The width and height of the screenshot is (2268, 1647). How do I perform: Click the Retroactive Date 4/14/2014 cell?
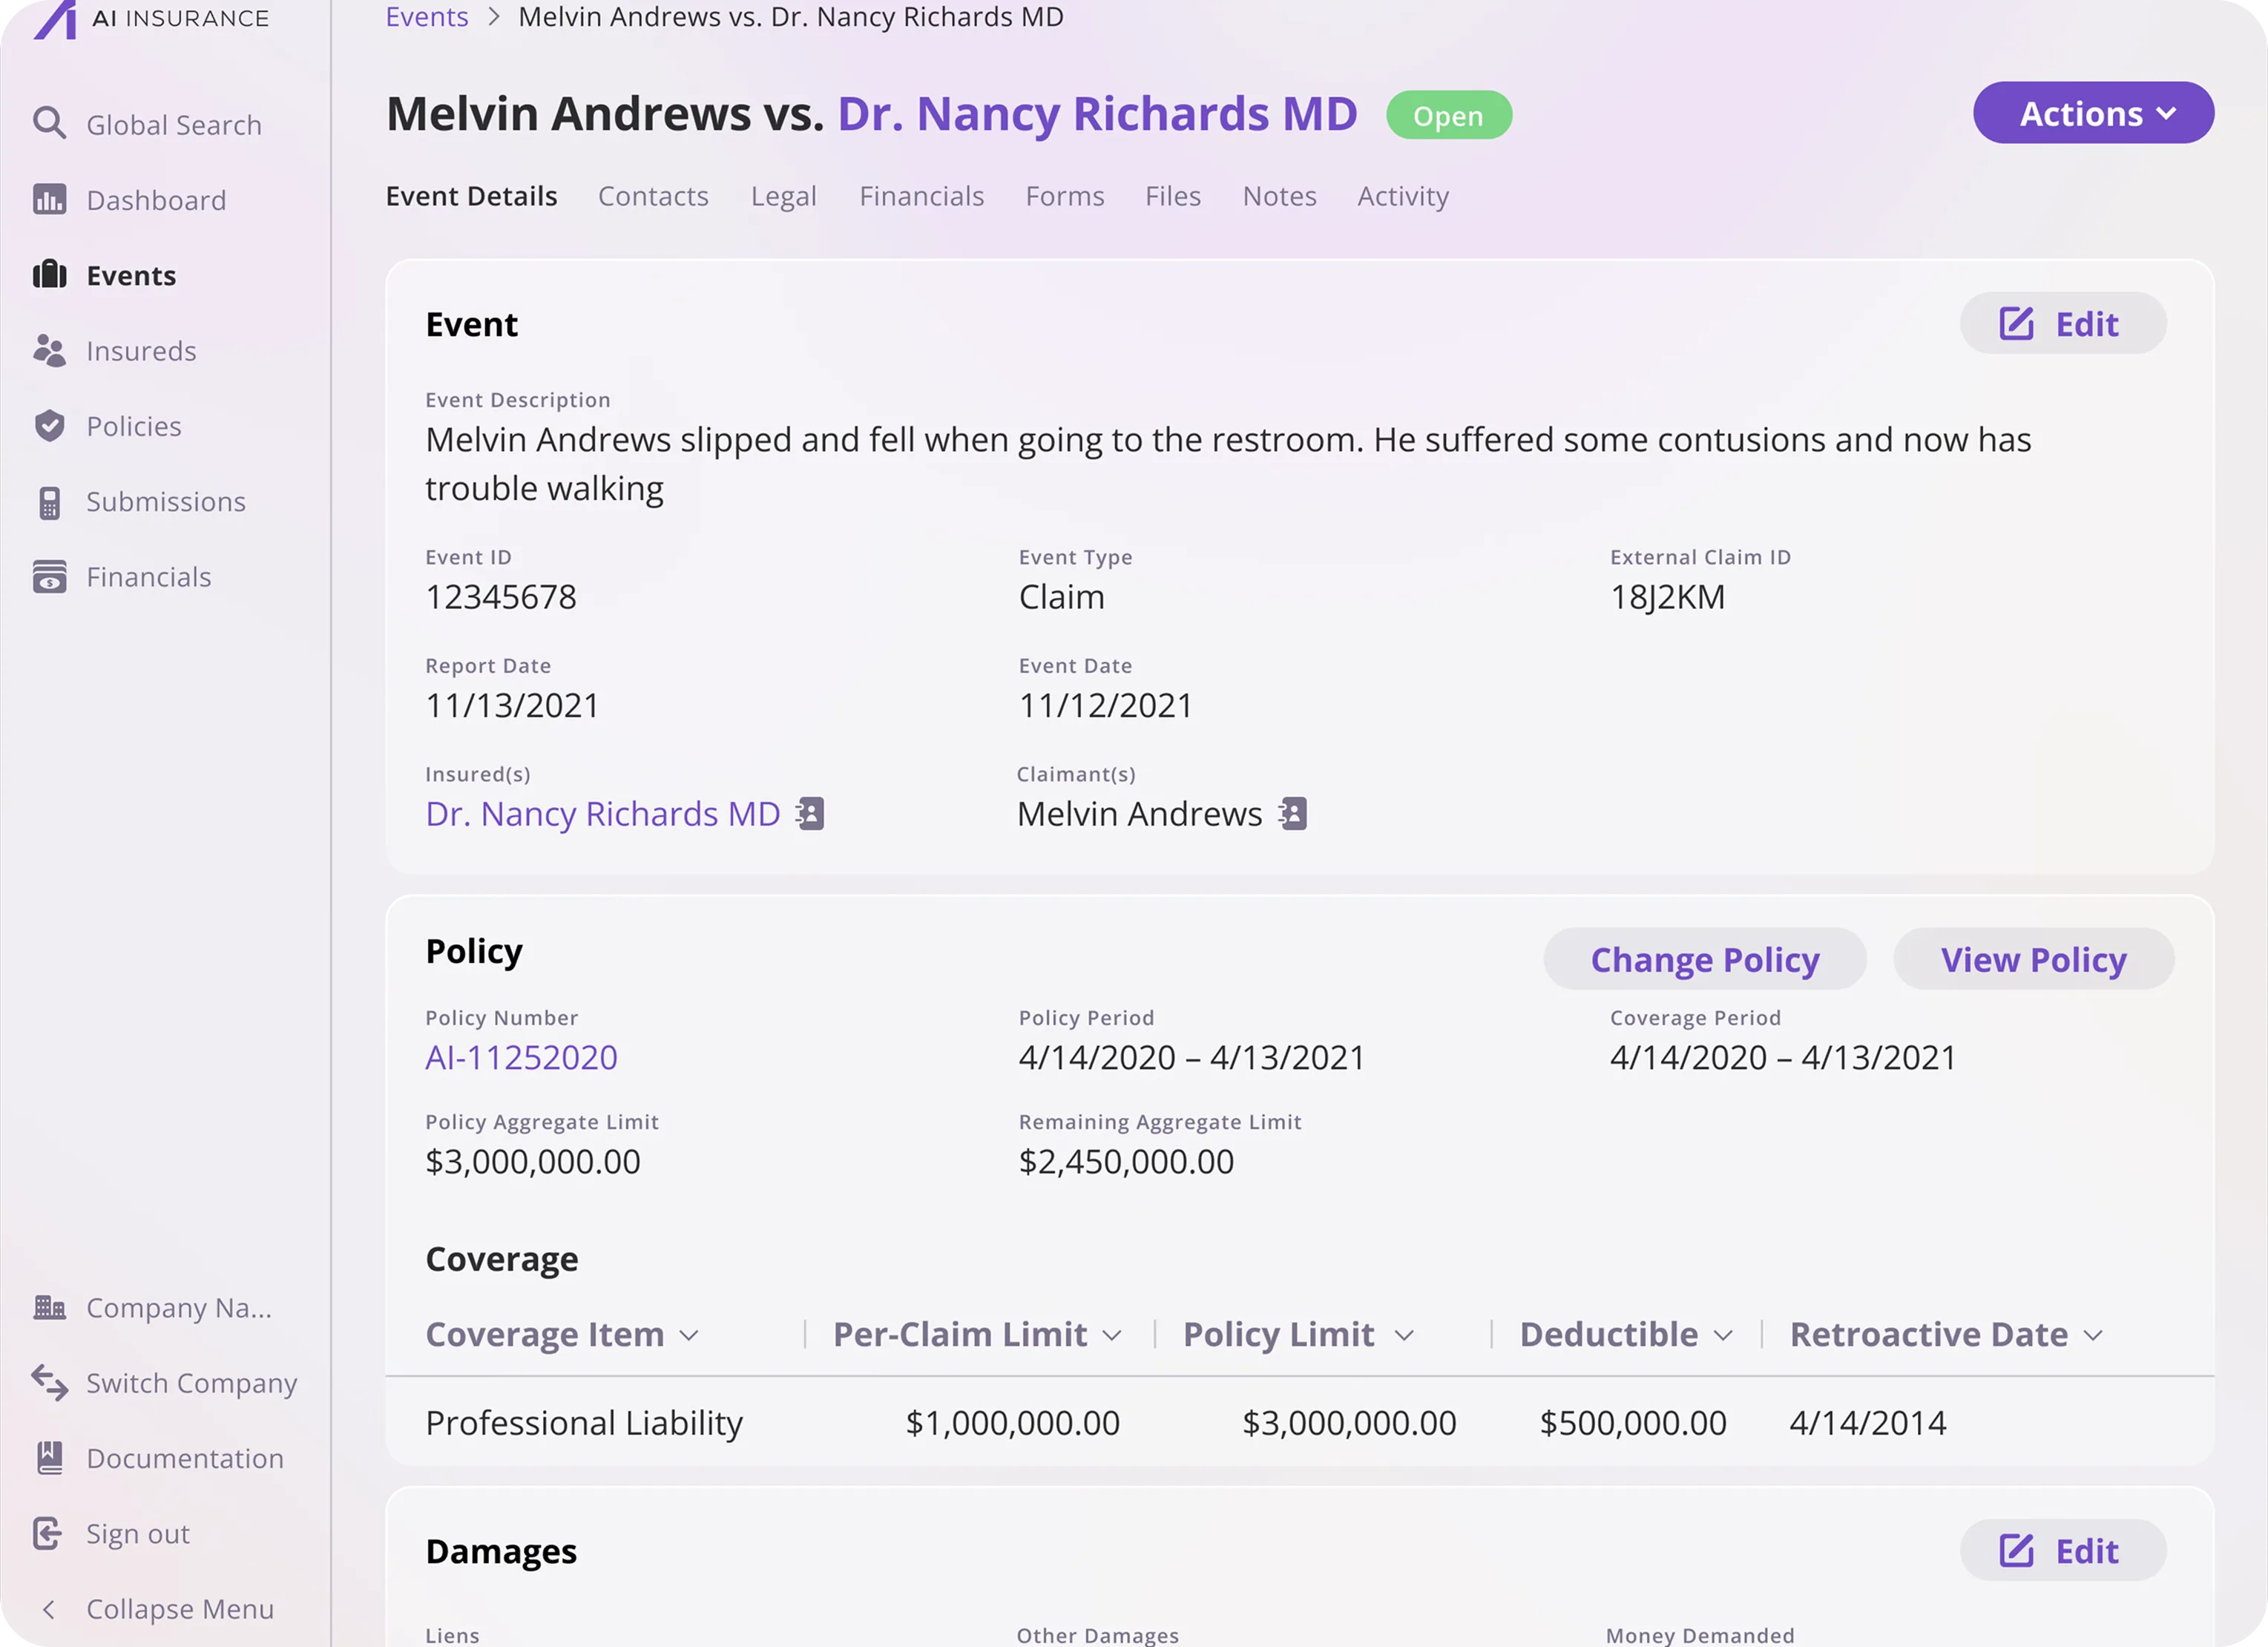pyautogui.click(x=1867, y=1422)
